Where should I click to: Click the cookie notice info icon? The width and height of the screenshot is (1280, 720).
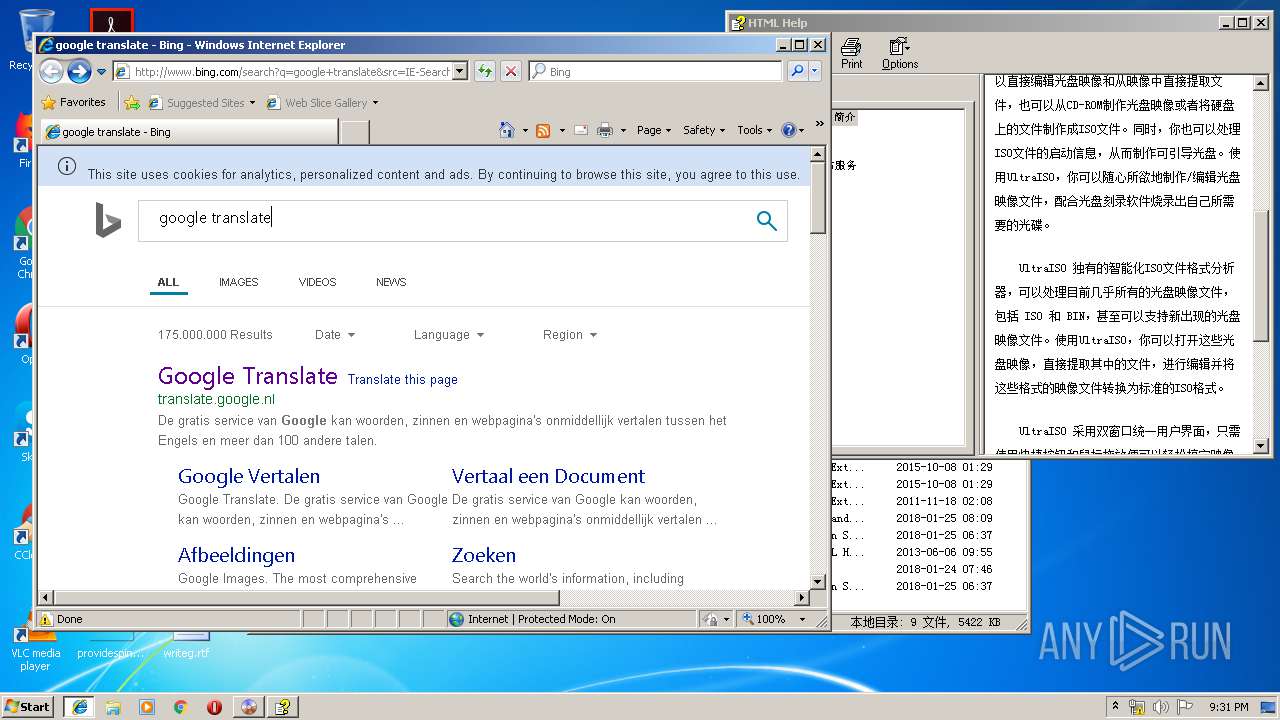(67, 167)
